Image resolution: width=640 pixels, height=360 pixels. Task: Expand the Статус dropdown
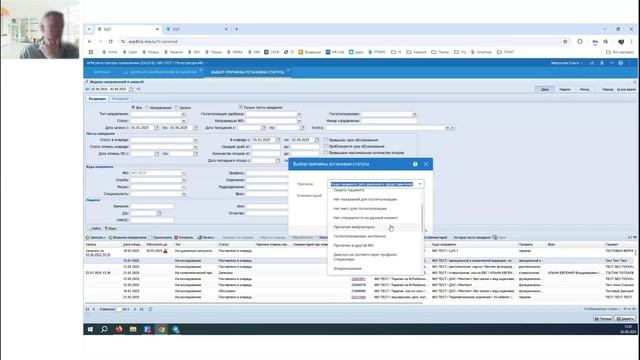(183, 121)
